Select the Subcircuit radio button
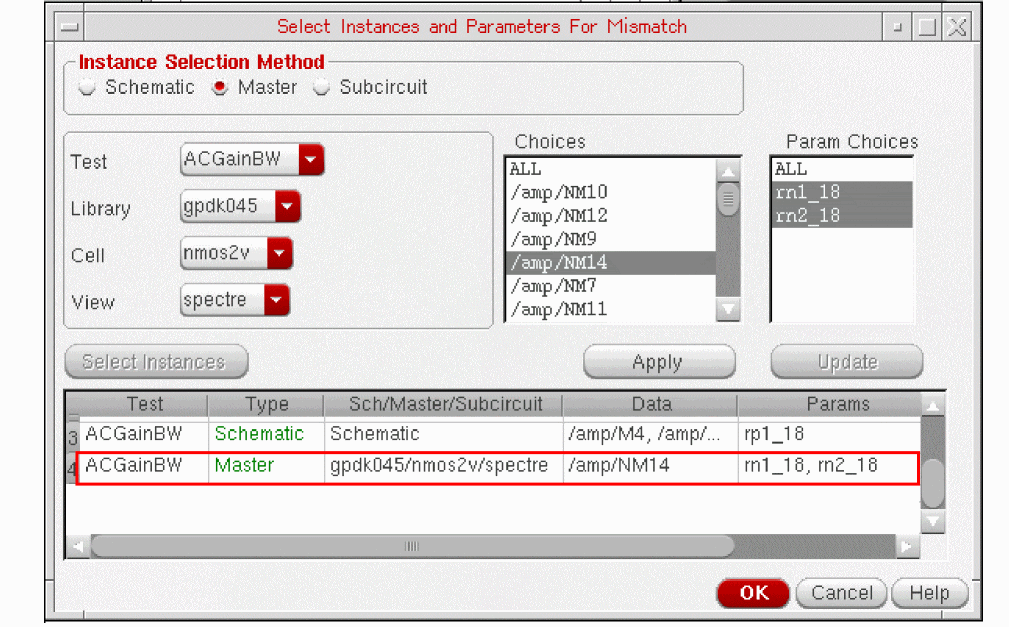The height and width of the screenshot is (627, 1009). coord(321,88)
